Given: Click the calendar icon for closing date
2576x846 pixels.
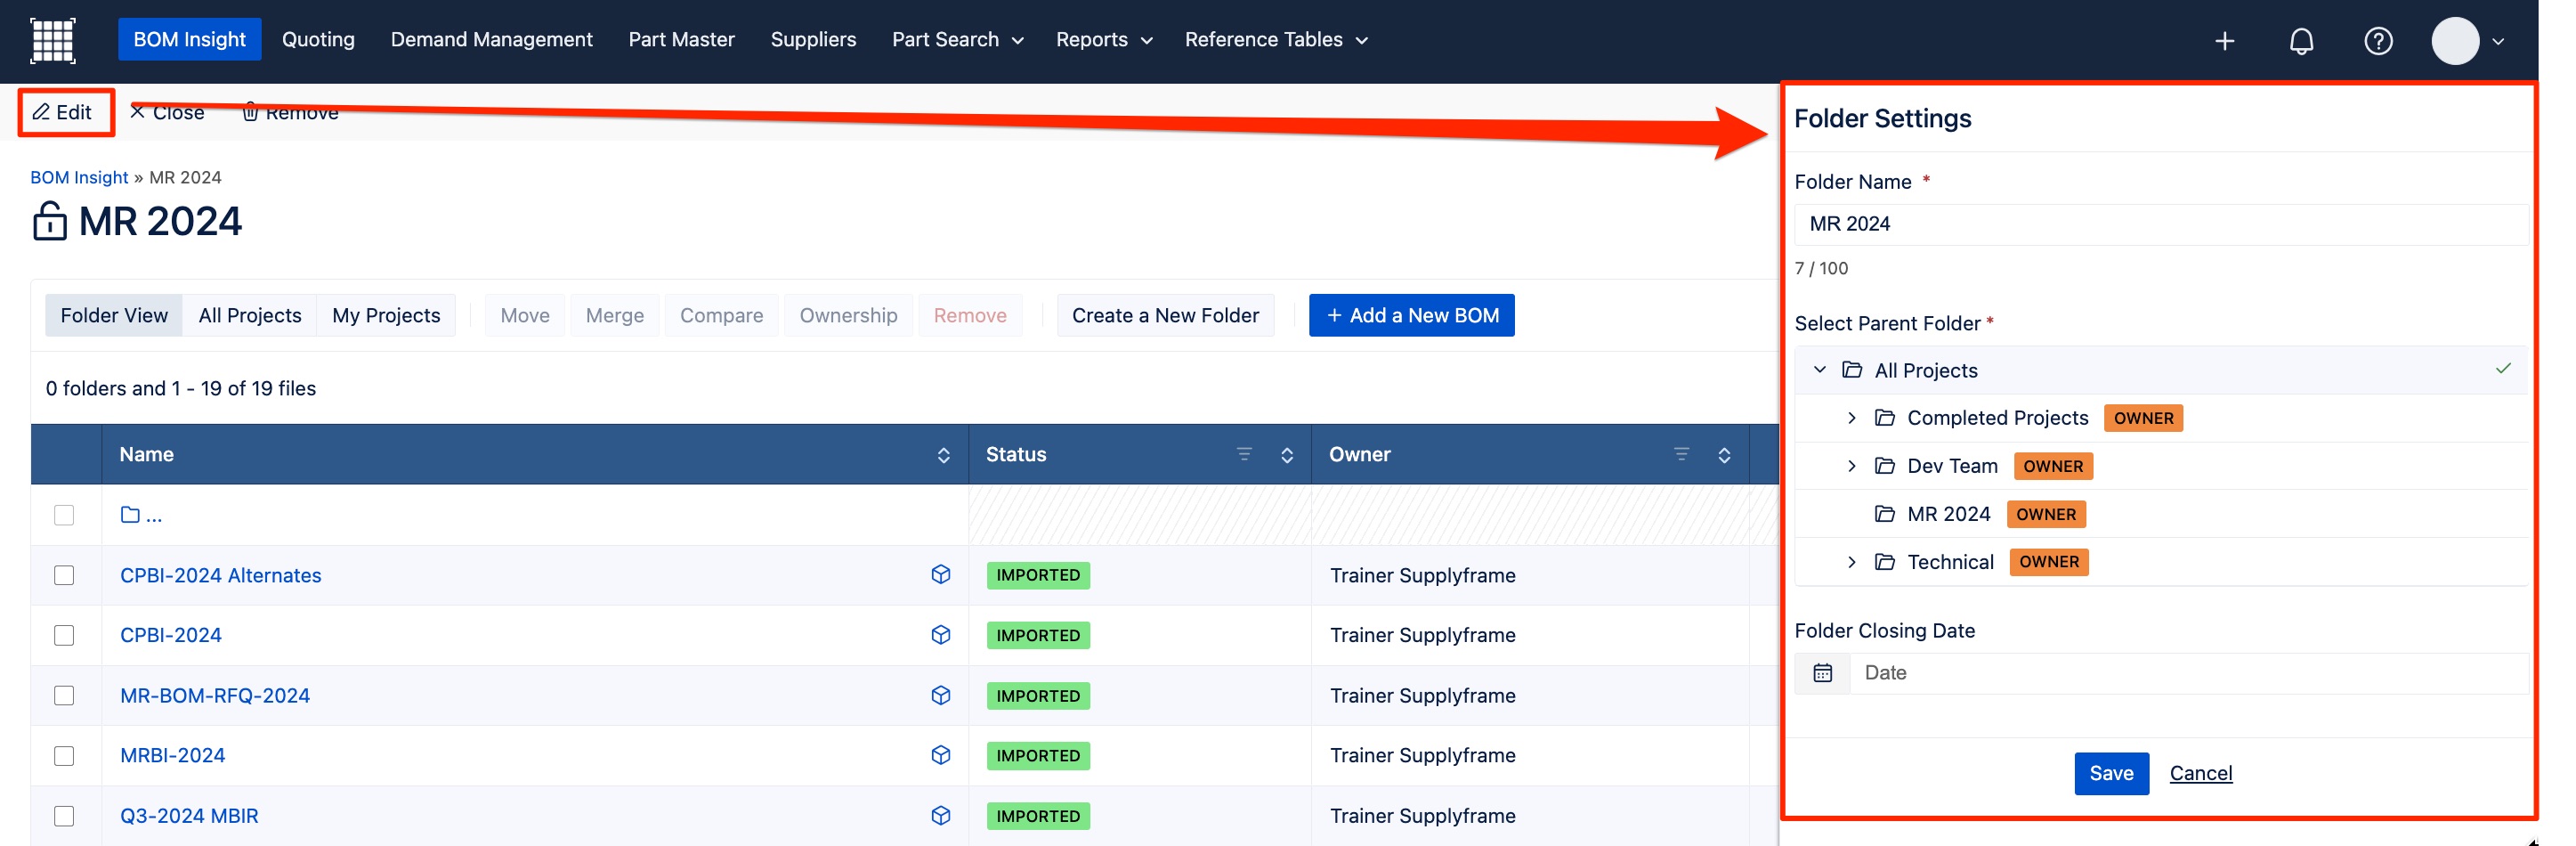Looking at the screenshot, I should [x=1822, y=673].
